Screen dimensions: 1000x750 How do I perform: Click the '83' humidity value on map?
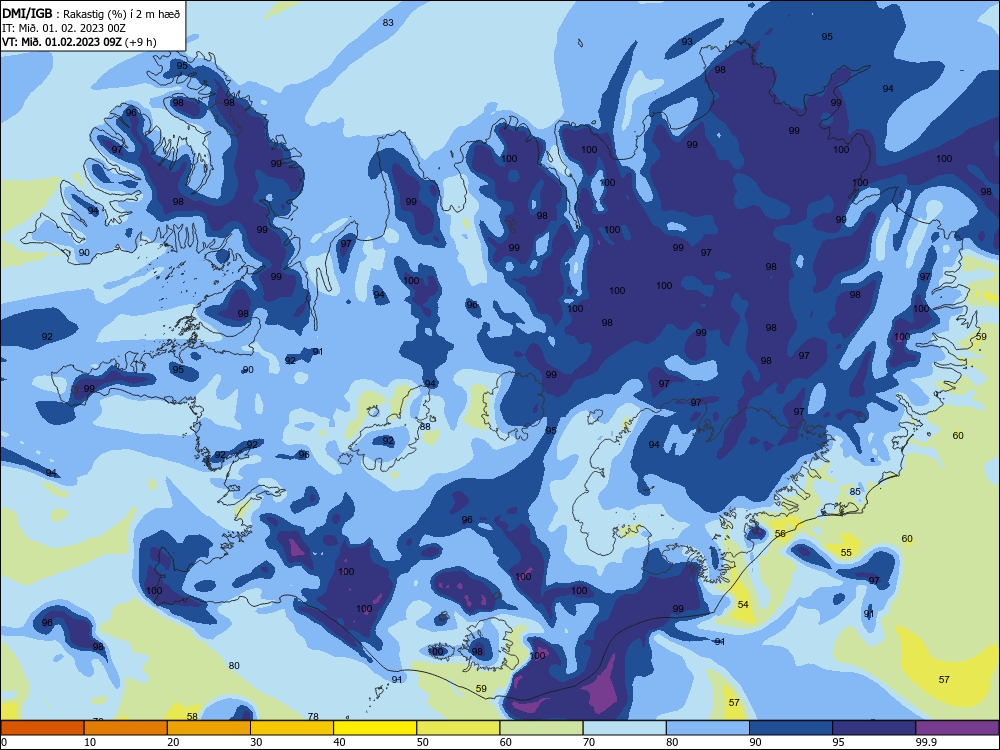point(388,22)
